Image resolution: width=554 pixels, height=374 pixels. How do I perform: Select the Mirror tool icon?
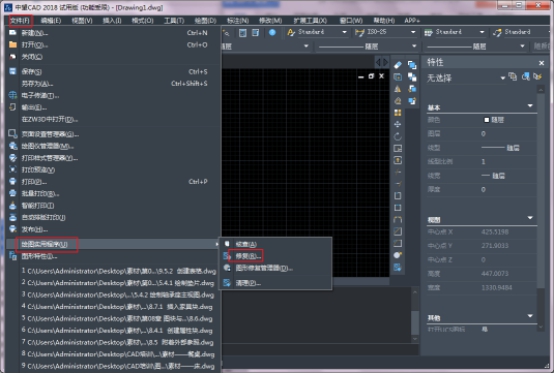click(398, 89)
